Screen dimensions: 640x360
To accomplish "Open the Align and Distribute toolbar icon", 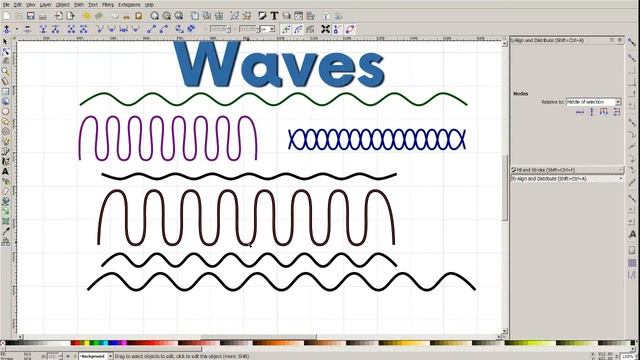I will click(x=311, y=16).
